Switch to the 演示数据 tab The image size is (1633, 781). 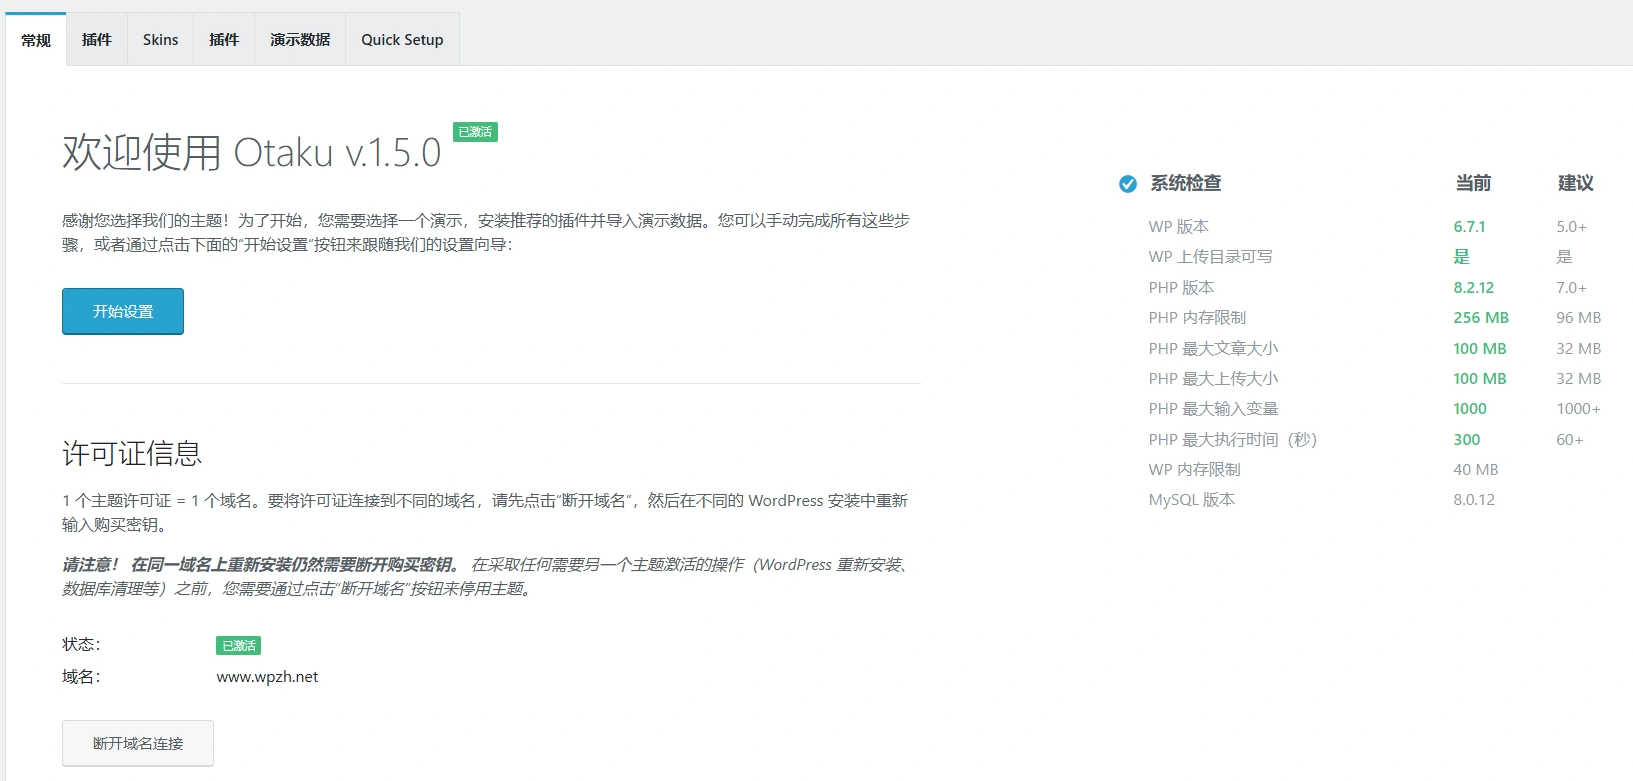tap(300, 40)
